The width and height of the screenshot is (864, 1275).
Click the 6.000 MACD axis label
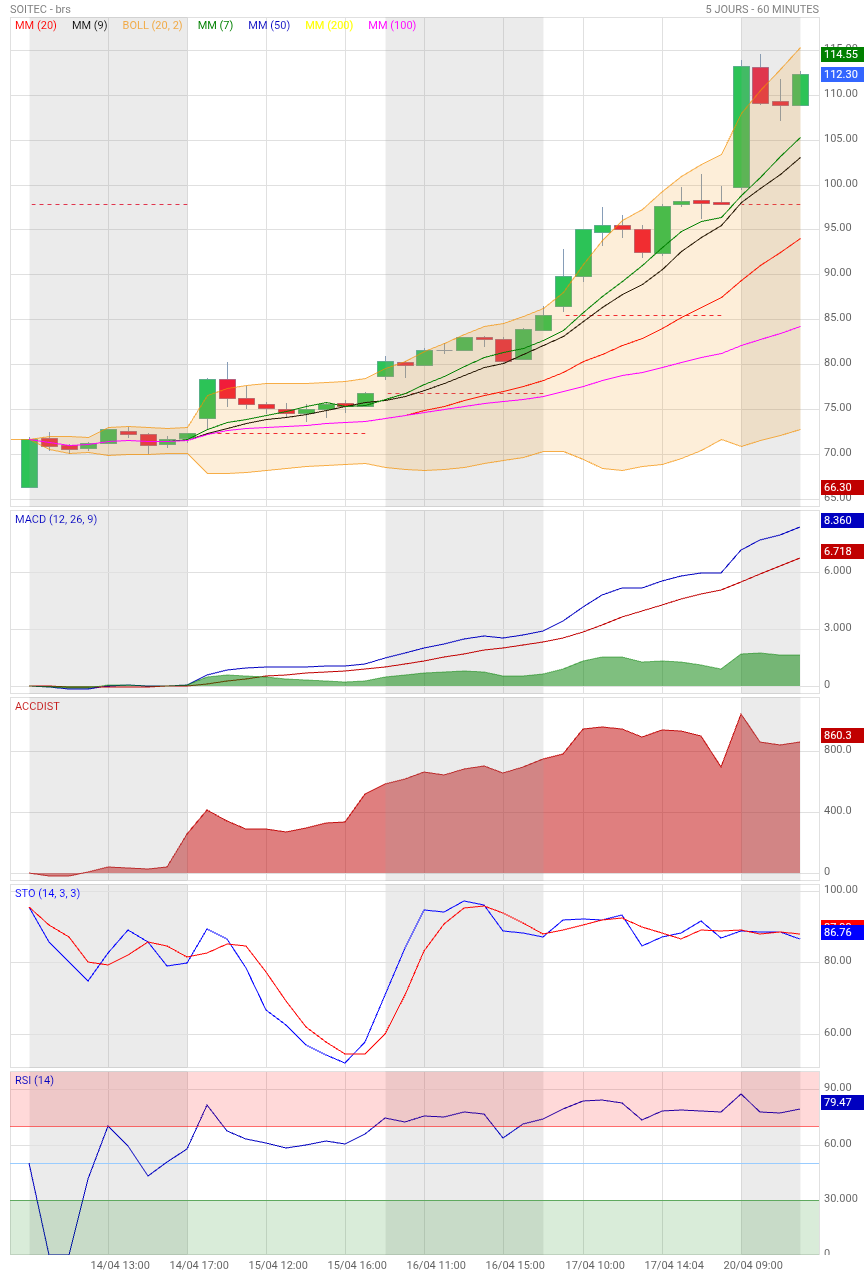[x=838, y=570]
